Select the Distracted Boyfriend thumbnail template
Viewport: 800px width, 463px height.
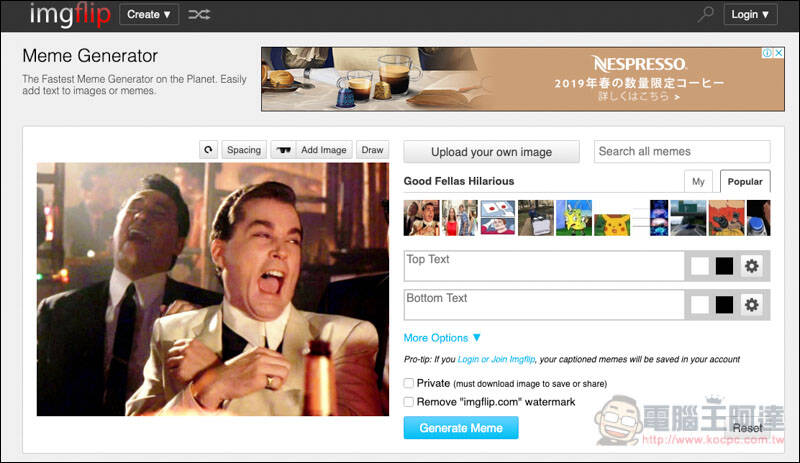coord(460,218)
